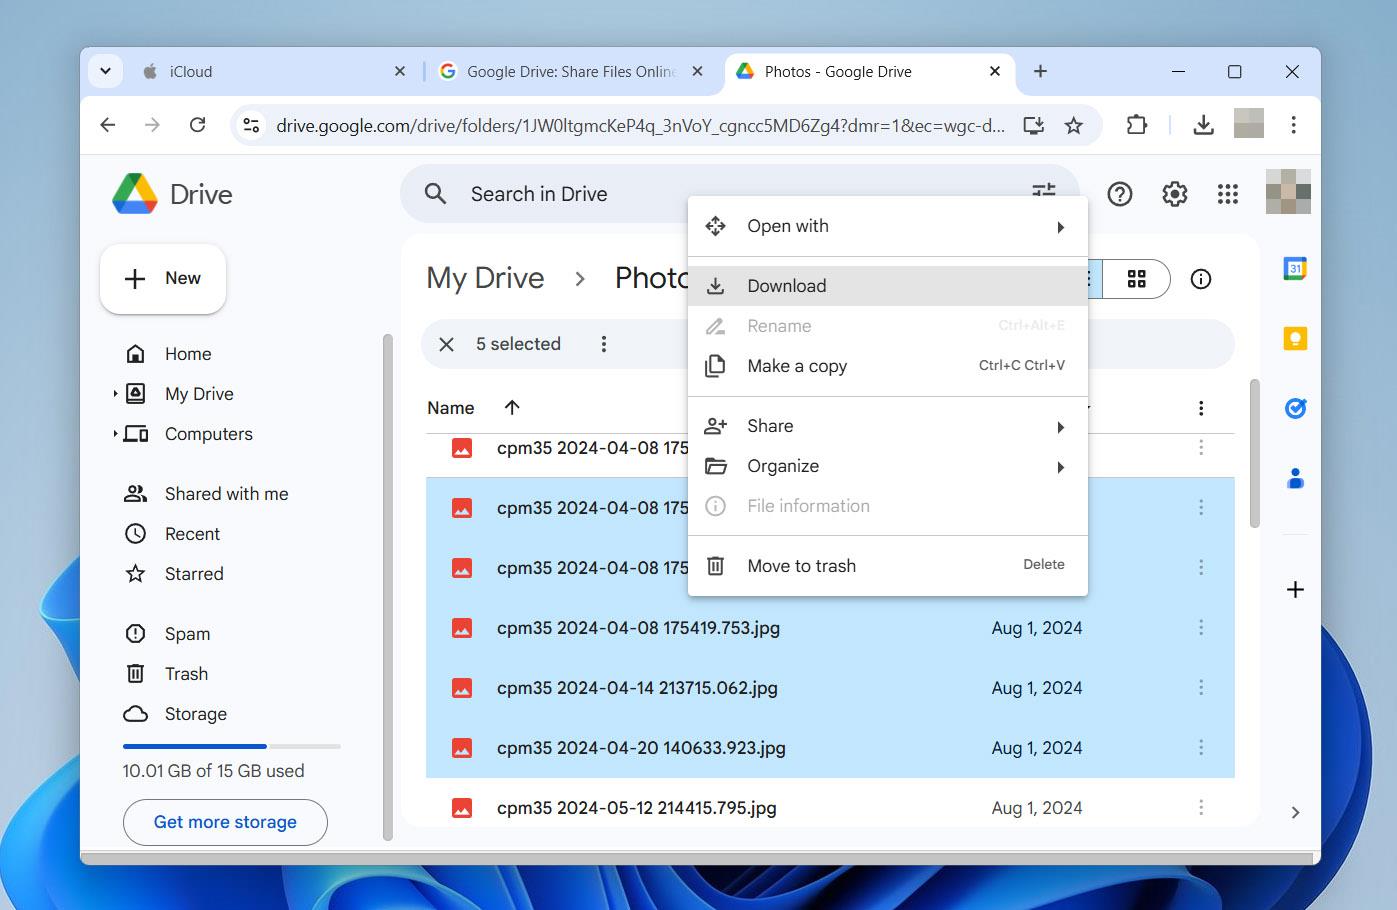Open Shared with me
1397x910 pixels.
(226, 494)
